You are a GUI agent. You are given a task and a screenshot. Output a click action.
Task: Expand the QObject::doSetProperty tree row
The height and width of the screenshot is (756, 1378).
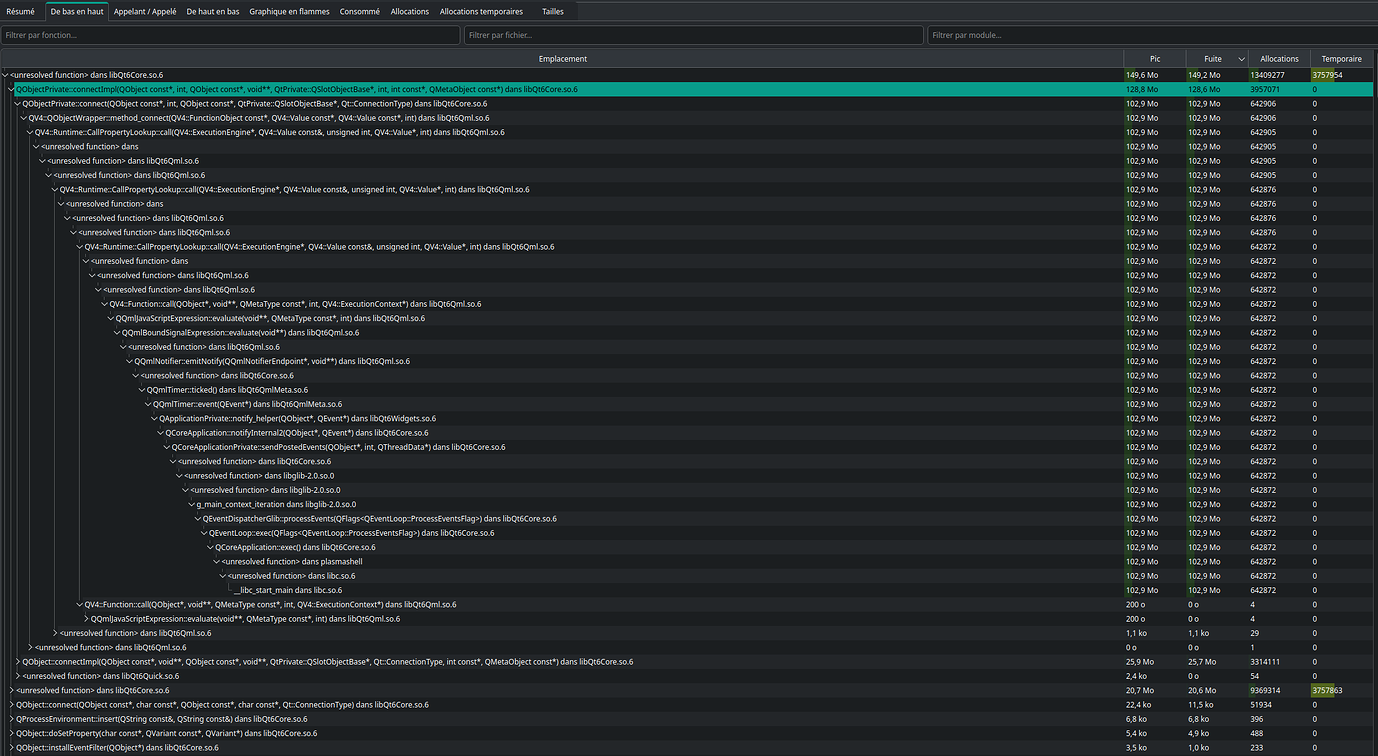tap(11, 732)
